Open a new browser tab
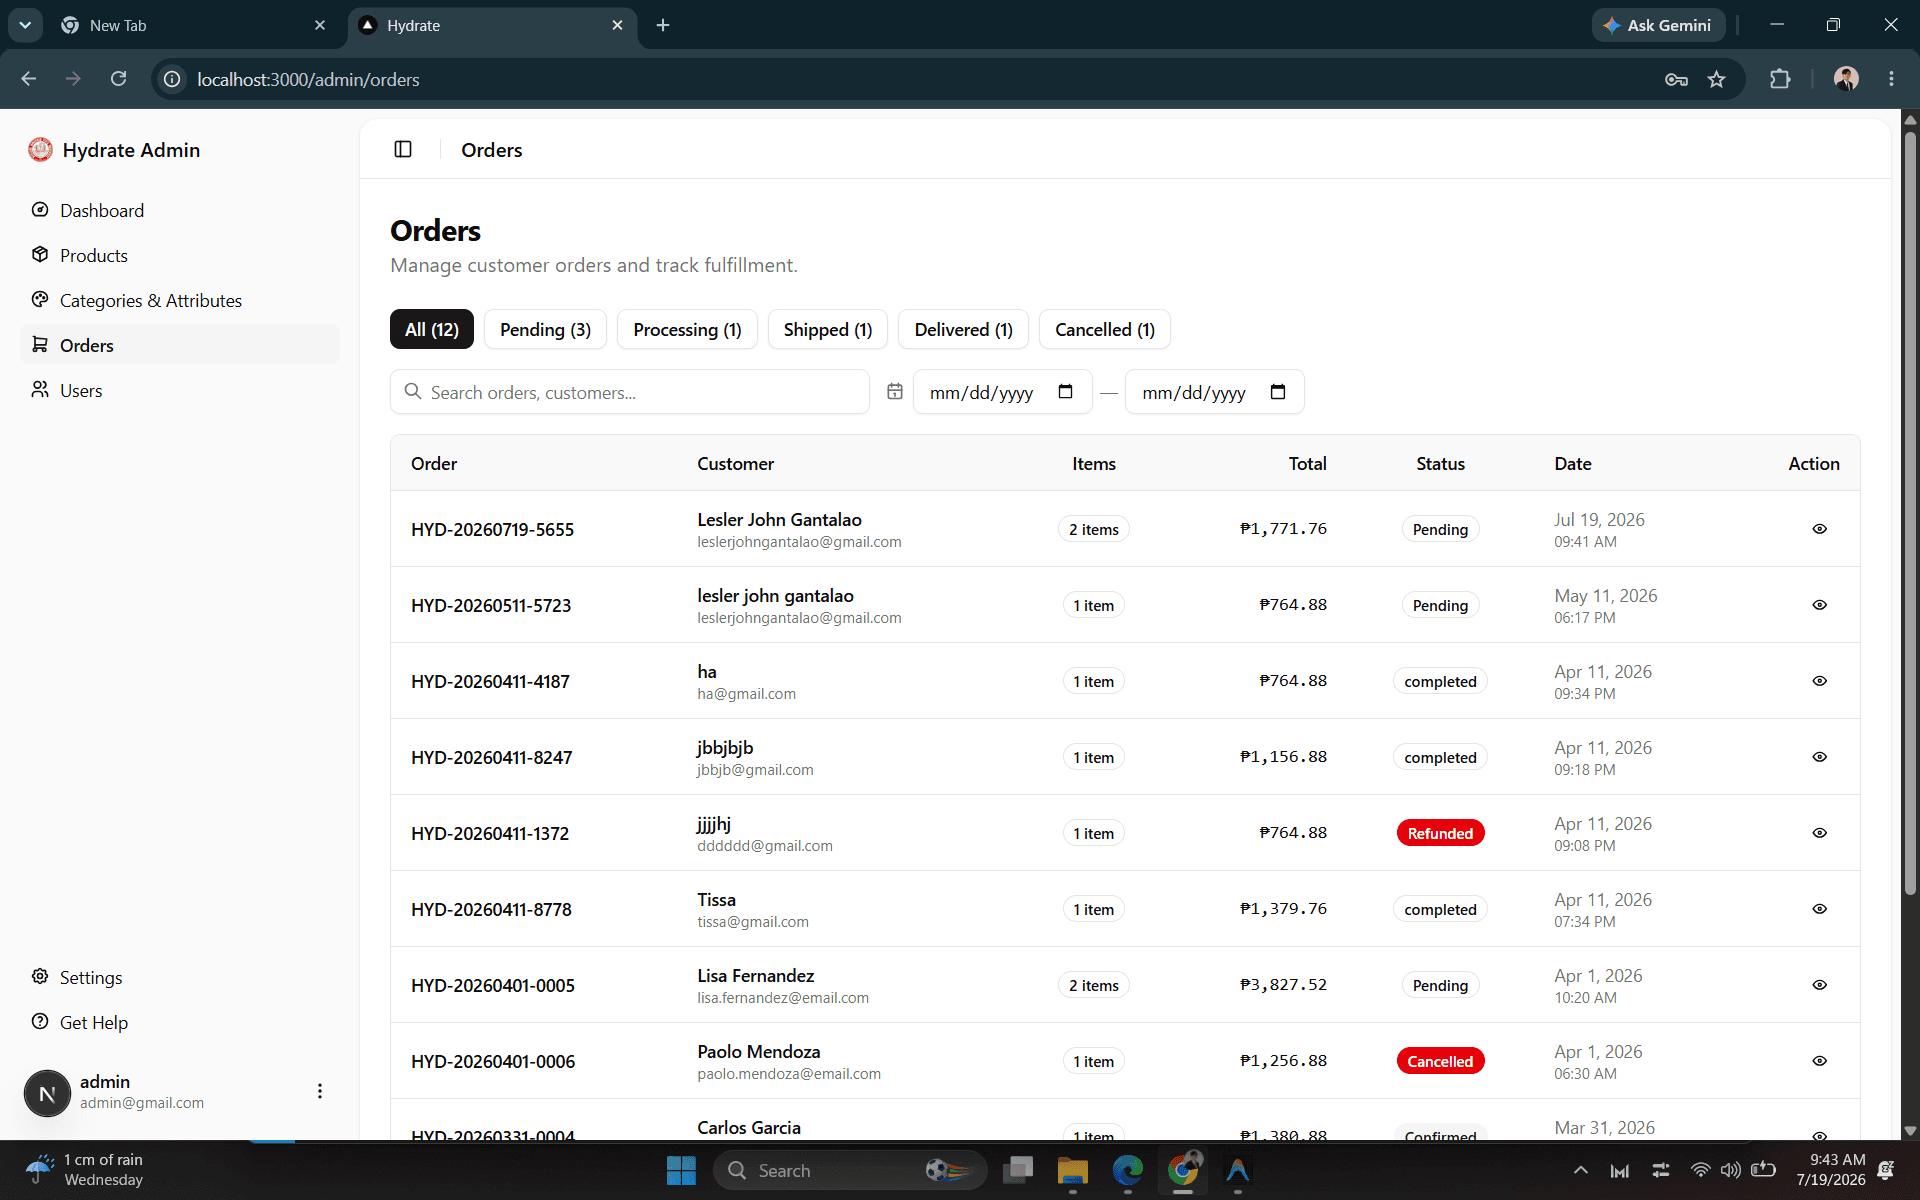Viewport: 1920px width, 1200px height. (663, 25)
